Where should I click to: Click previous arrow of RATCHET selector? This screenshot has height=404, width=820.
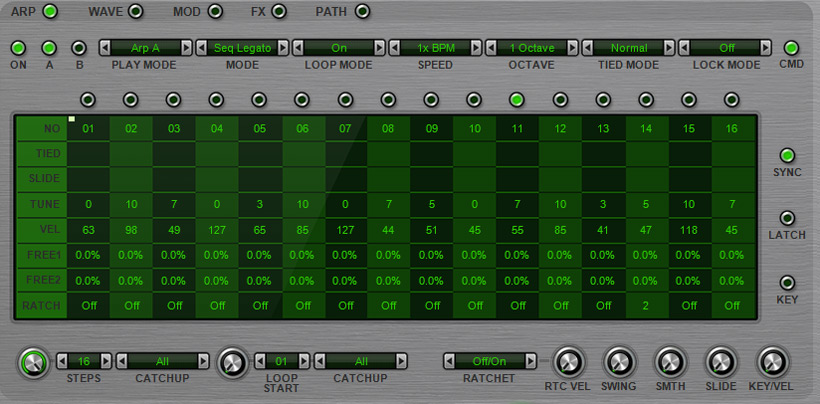click(449, 361)
